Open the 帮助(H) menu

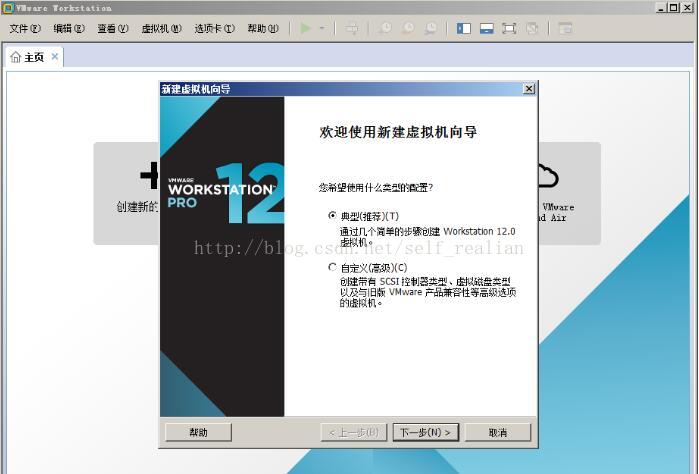pyautogui.click(x=263, y=29)
